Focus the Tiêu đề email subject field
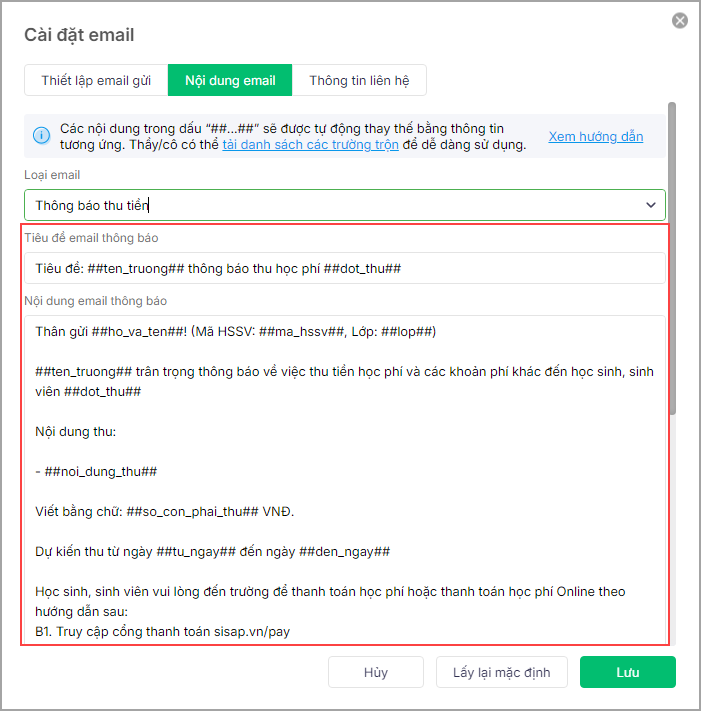Image resolution: width=701 pixels, height=711 pixels. pos(345,269)
